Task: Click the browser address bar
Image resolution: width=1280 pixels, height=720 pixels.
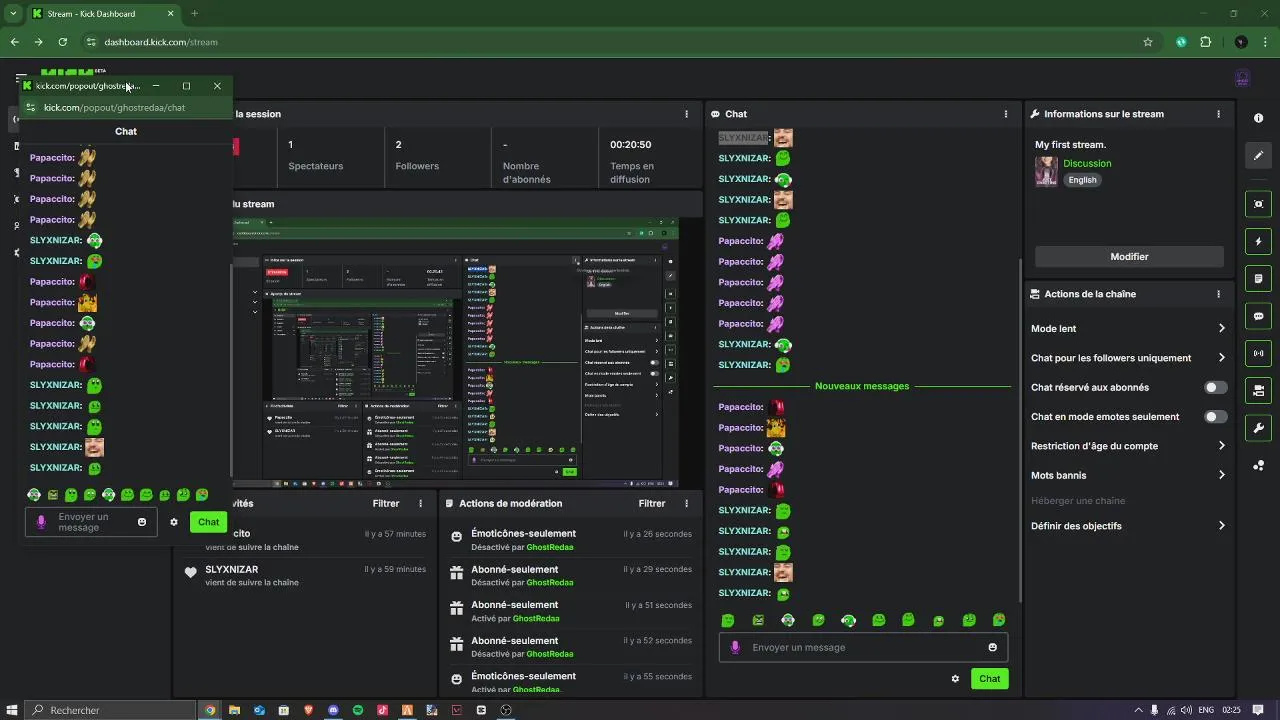Action: (610, 42)
